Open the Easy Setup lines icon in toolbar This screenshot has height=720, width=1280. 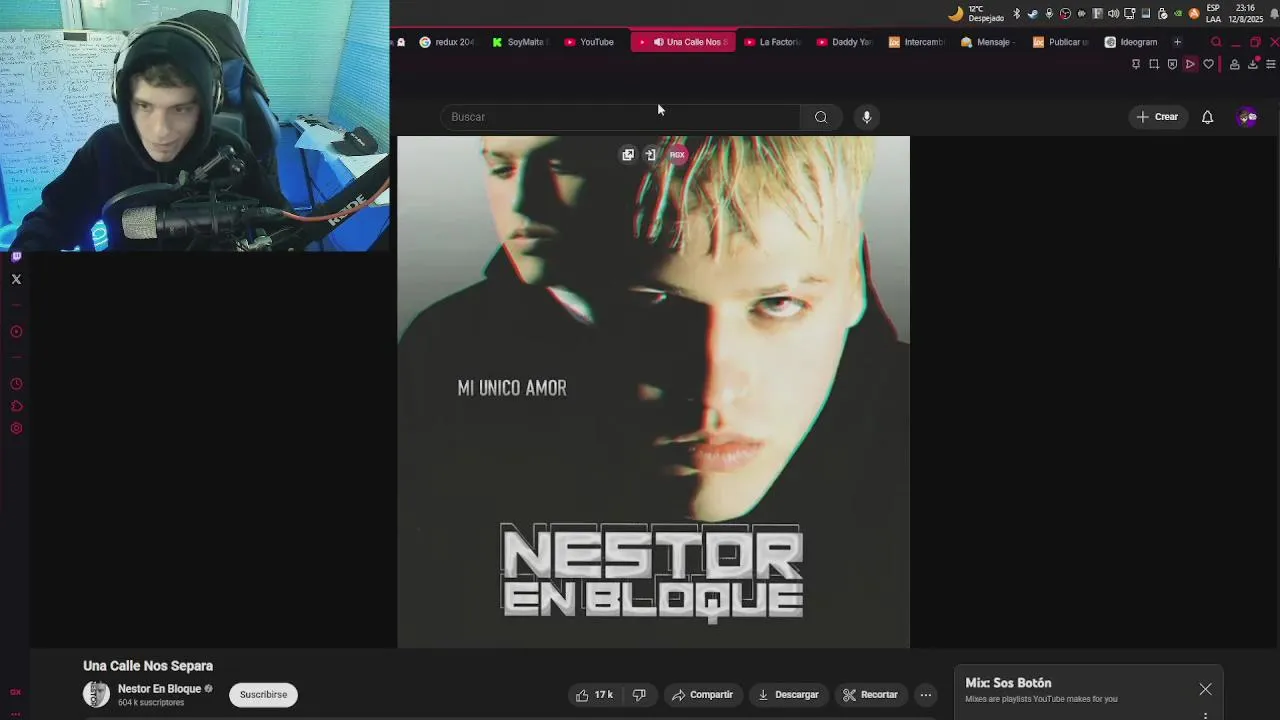coord(1271,64)
